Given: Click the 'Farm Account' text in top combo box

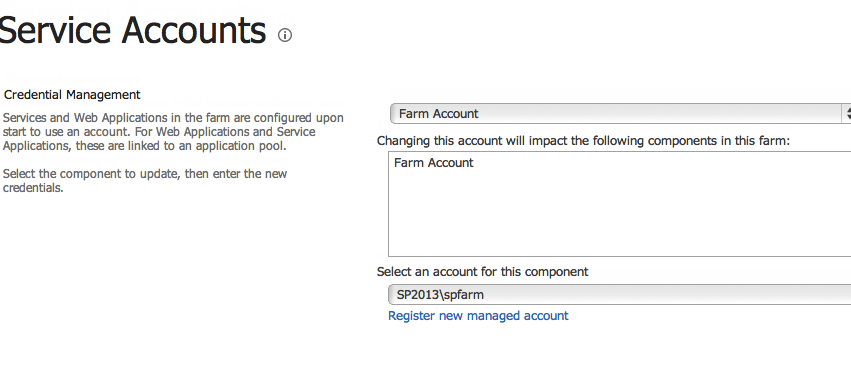Looking at the screenshot, I should click(439, 114).
